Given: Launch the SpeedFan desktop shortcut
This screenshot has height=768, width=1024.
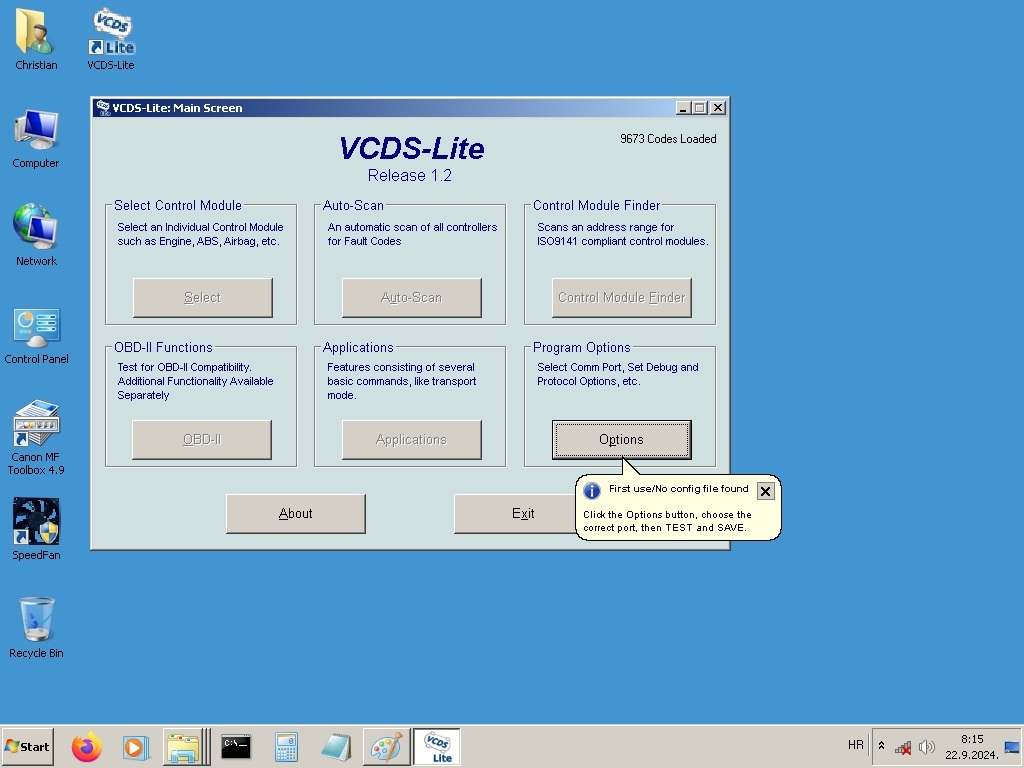Looking at the screenshot, I should (36, 529).
